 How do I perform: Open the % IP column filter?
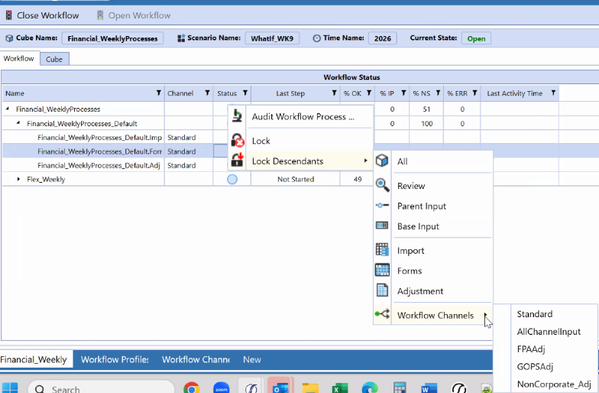click(x=403, y=93)
